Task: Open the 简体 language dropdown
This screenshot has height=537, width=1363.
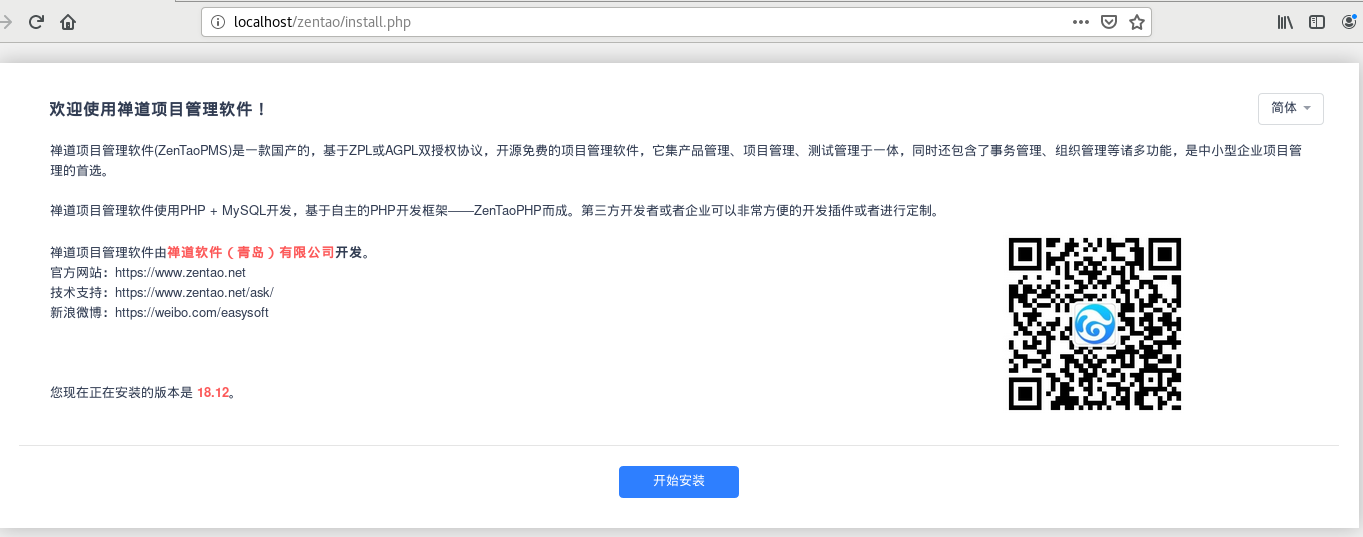Action: (1290, 109)
